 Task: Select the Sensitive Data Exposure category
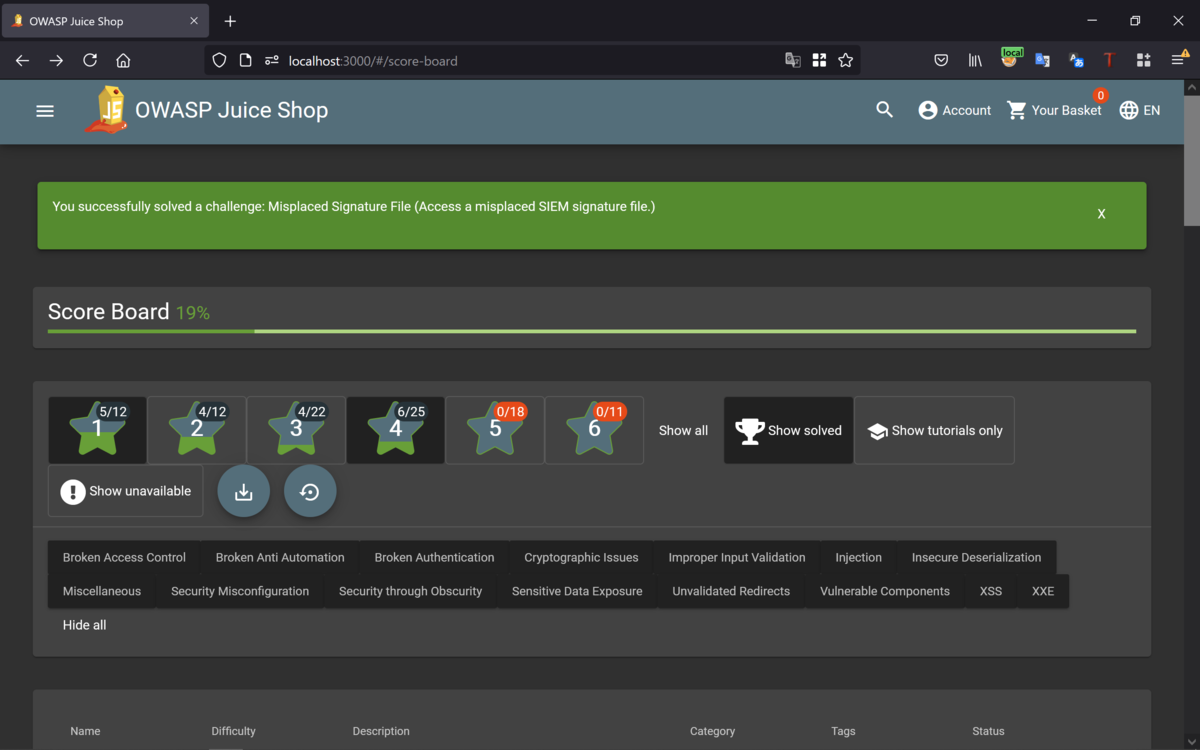click(x=577, y=591)
